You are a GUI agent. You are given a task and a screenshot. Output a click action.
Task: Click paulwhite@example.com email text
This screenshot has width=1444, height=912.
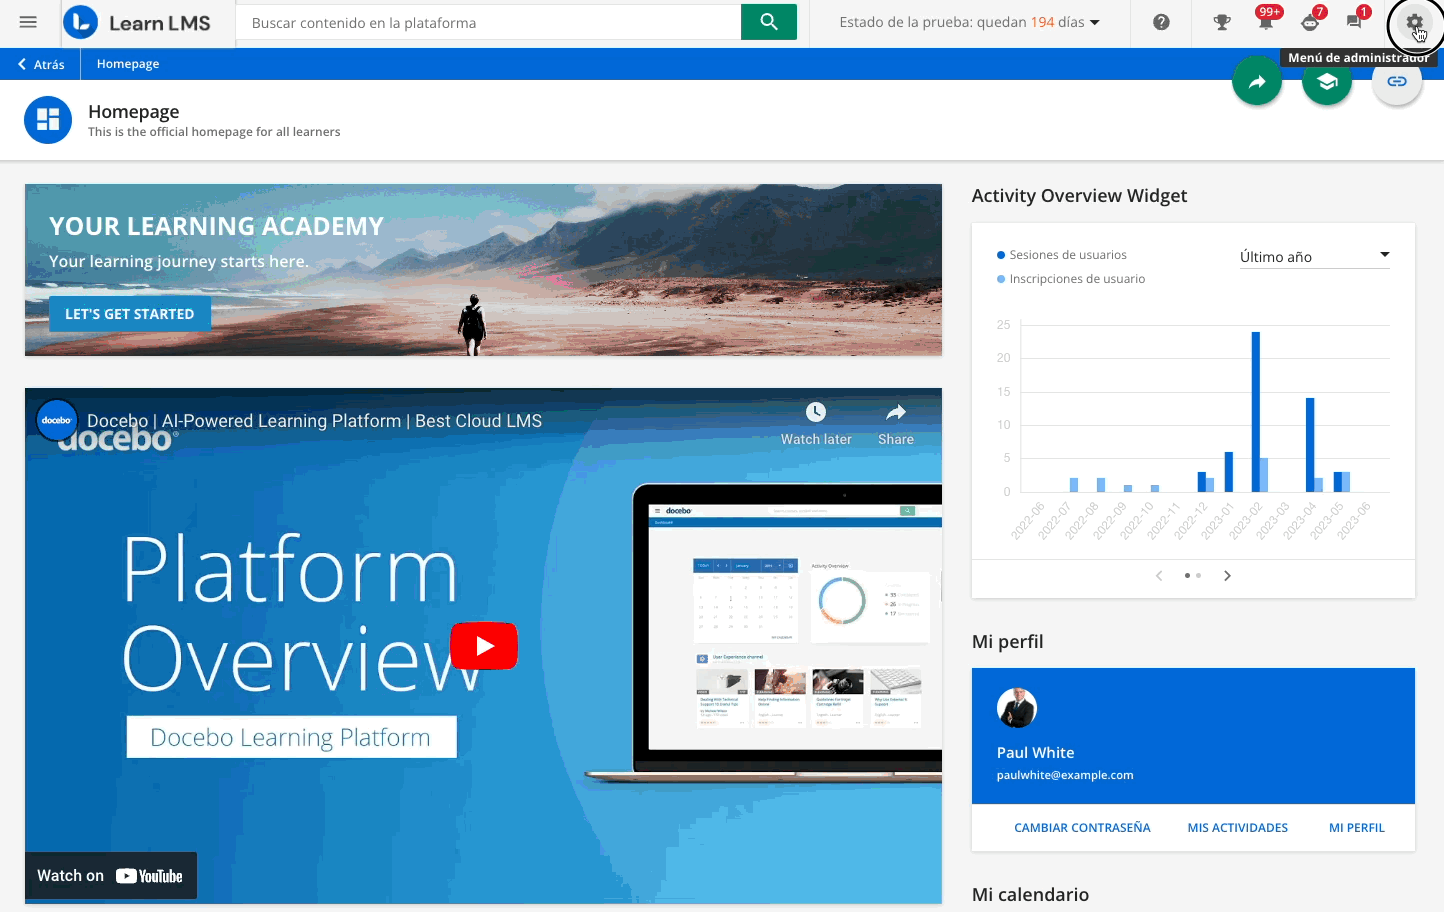[x=1065, y=775]
